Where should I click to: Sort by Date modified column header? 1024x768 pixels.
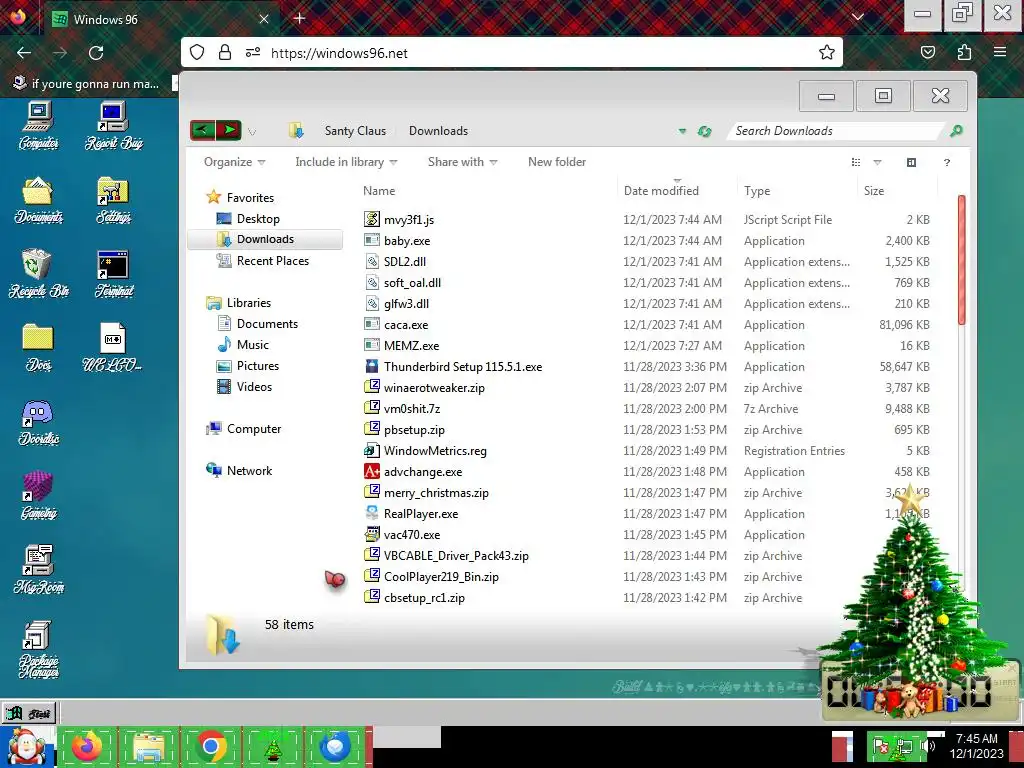(676, 191)
